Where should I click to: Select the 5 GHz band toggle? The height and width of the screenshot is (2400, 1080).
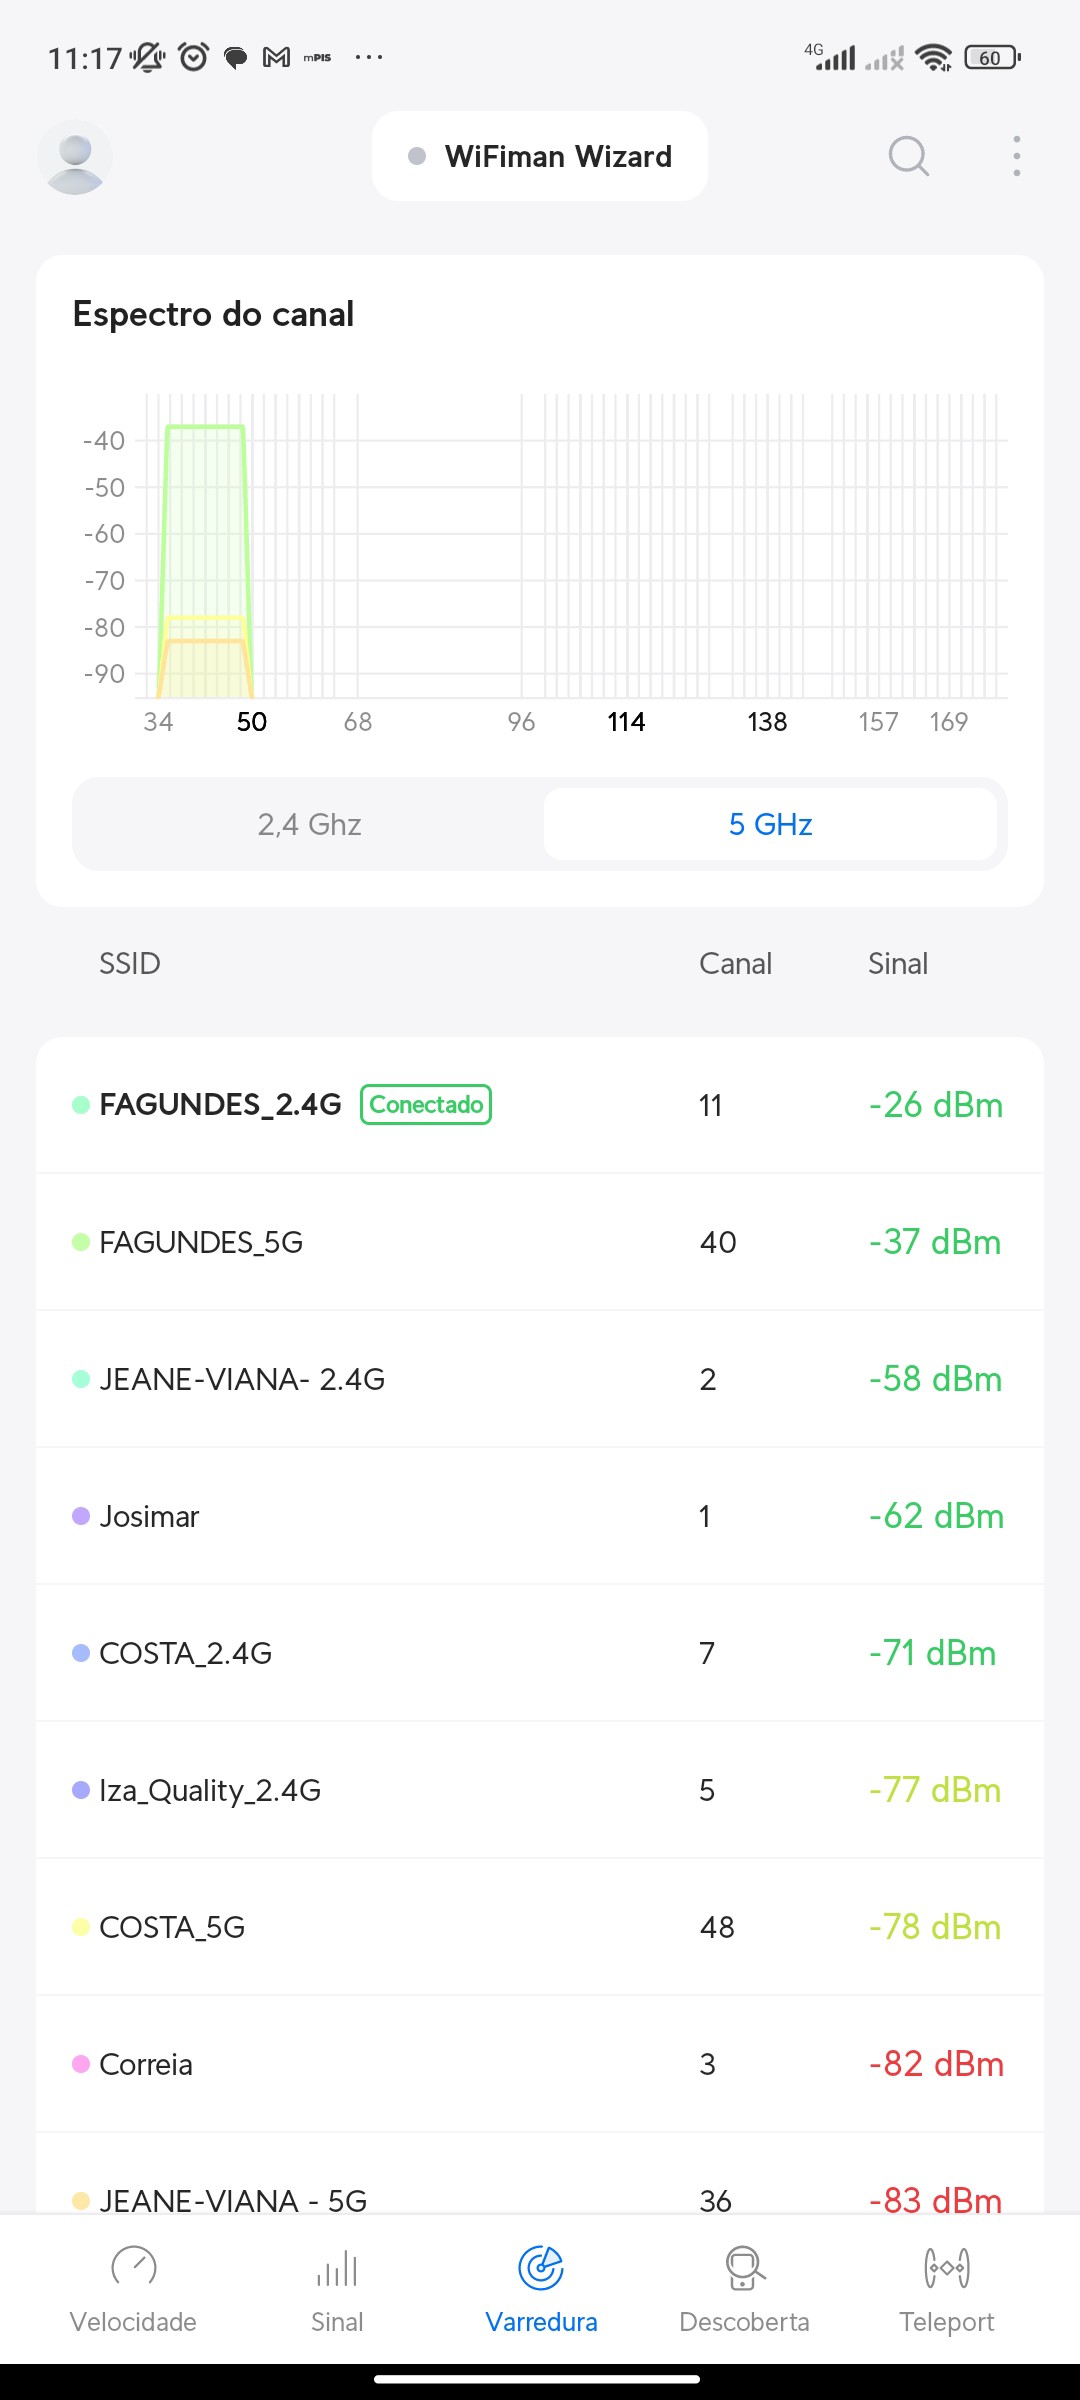pyautogui.click(x=770, y=824)
